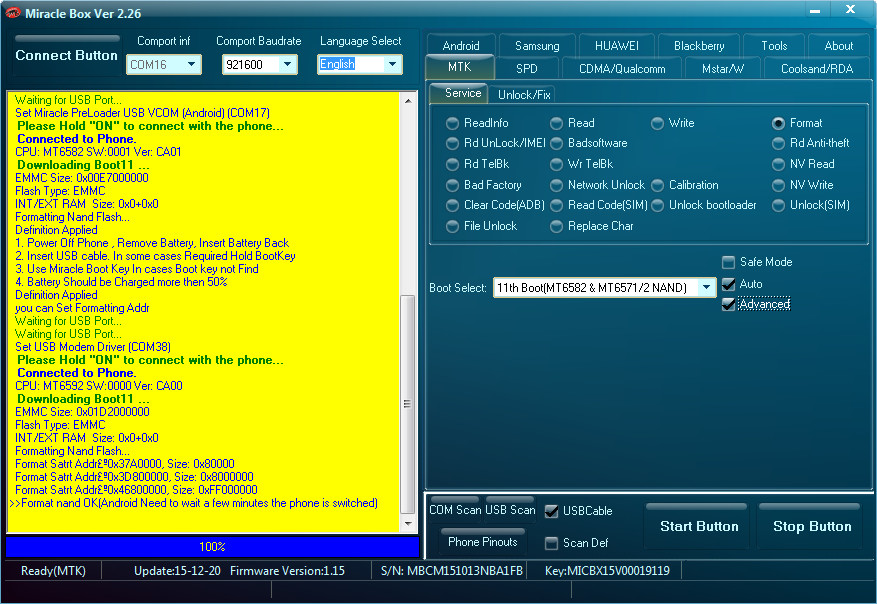This screenshot has height=604, width=877.
Task: Select the Mstar/W tab
Action: (723, 69)
